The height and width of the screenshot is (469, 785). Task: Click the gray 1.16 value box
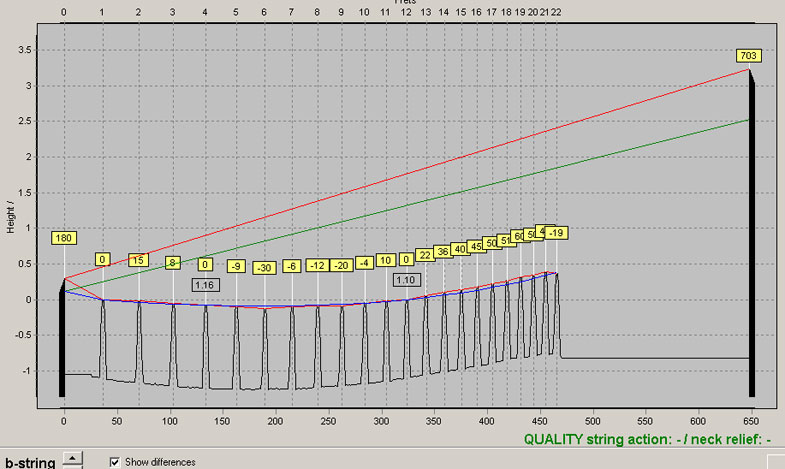click(205, 285)
